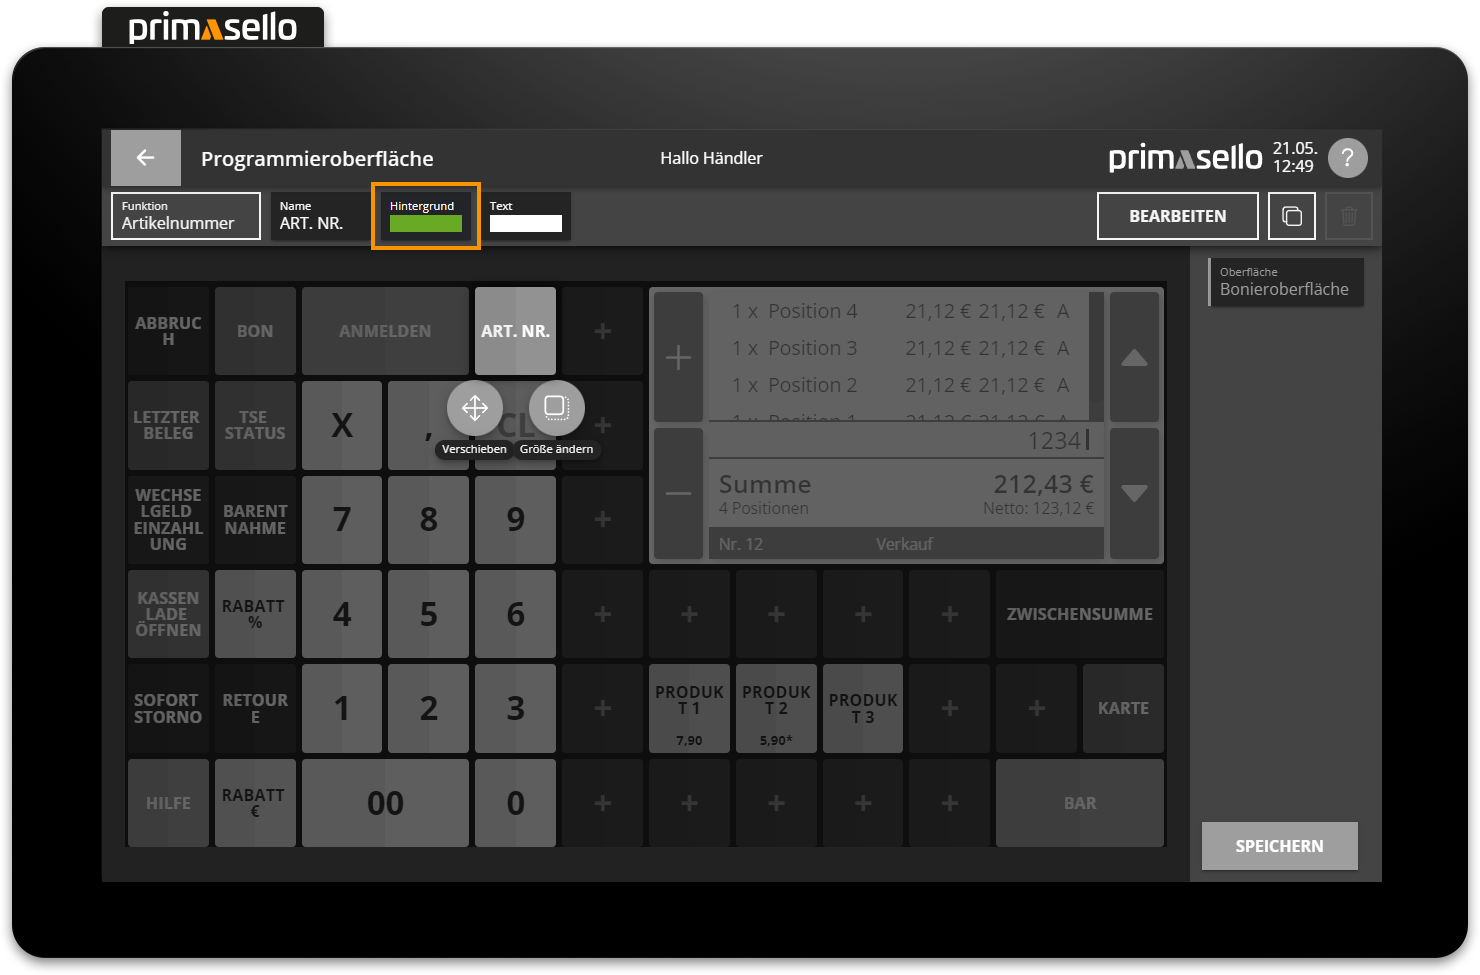Viewport: 1480px width, 975px height.
Task: Click the large plus quantity button
Action: click(678, 357)
